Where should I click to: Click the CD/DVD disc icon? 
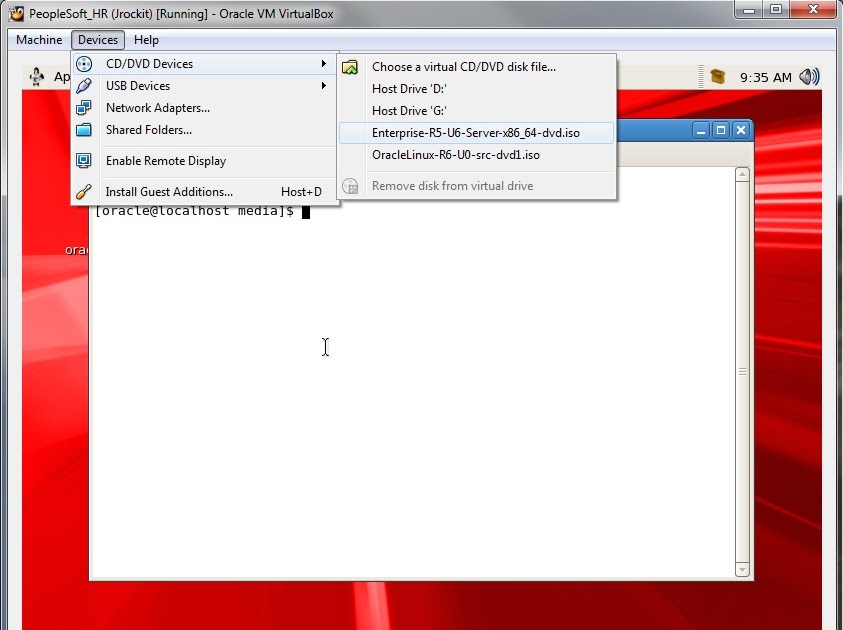coord(84,64)
